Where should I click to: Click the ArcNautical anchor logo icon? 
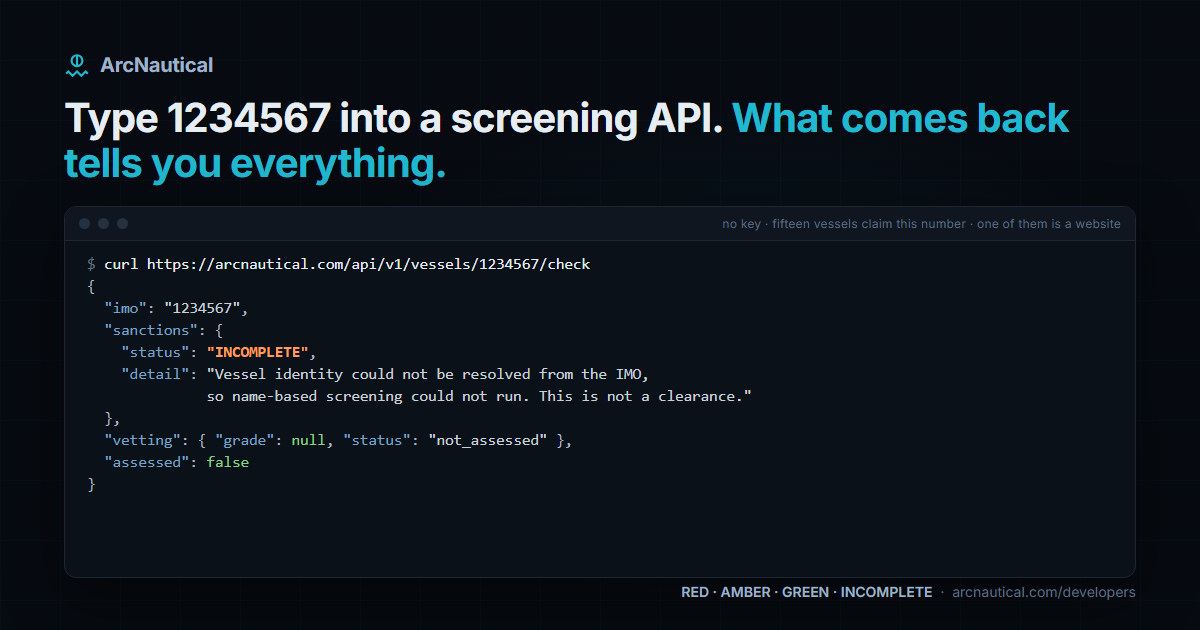click(76, 66)
